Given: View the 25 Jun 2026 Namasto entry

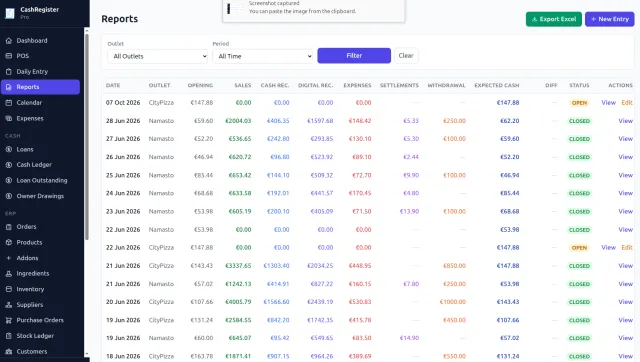Looking at the screenshot, I should point(625,175).
